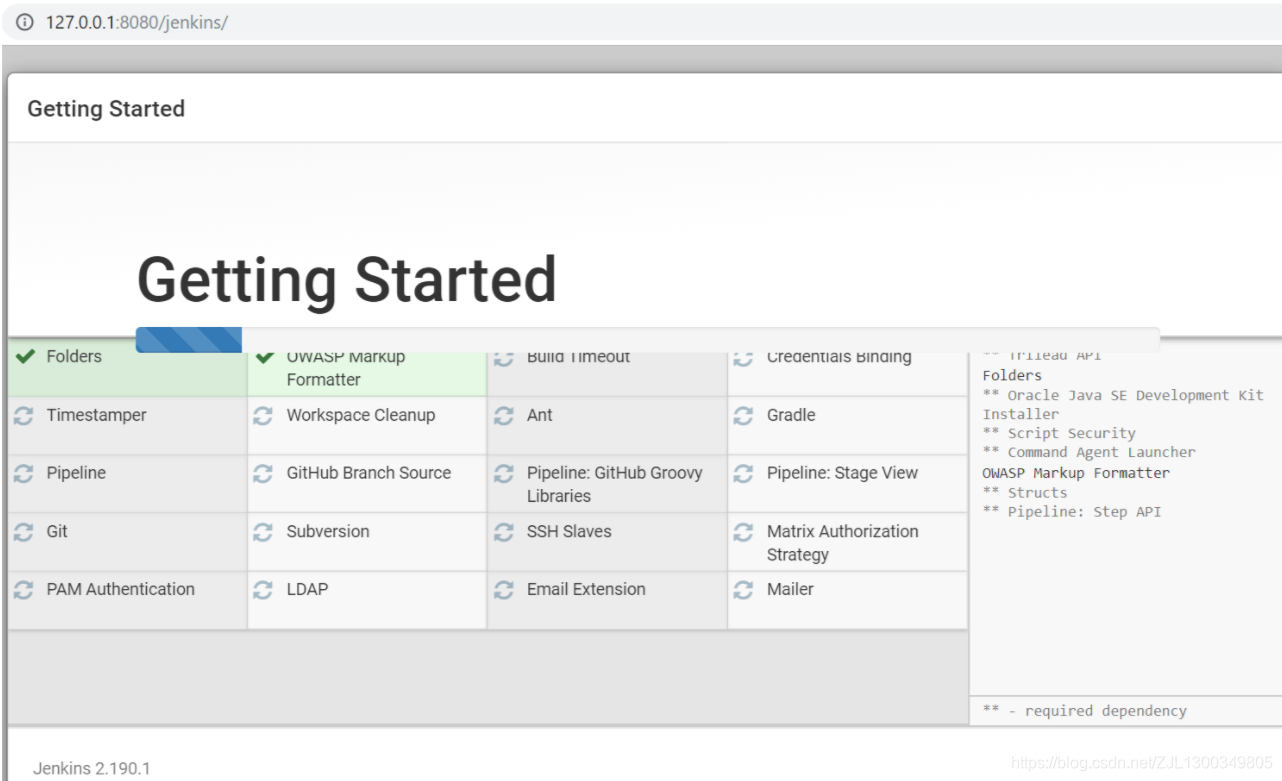The height and width of the screenshot is (781, 1282).
Task: Click the browser address bar URL
Action: point(137,22)
